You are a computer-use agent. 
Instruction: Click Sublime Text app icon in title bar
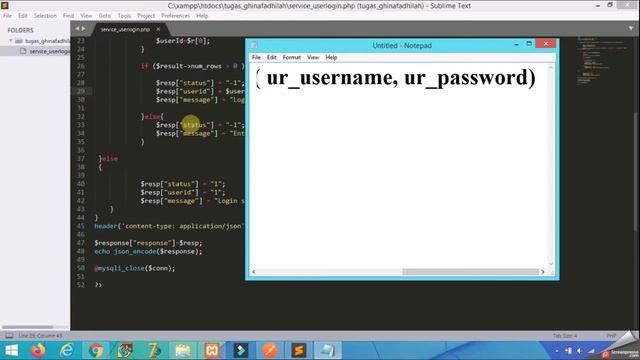coord(4,5)
